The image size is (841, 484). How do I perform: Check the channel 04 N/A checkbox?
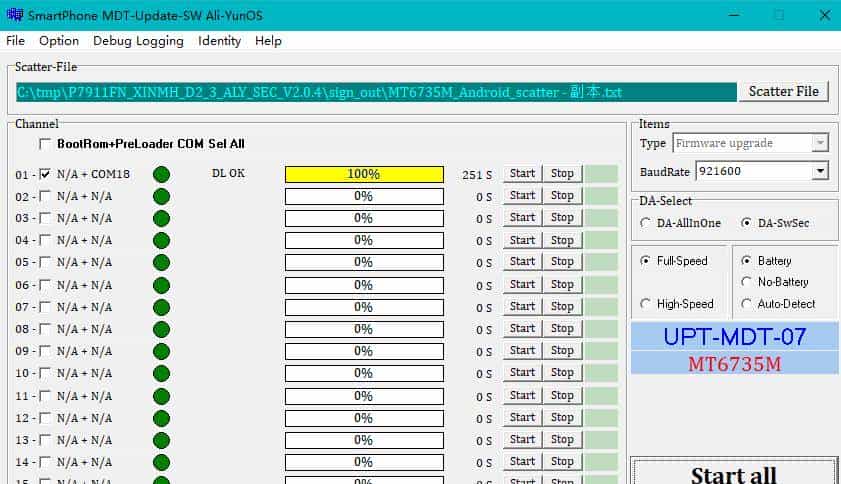click(x=45, y=240)
